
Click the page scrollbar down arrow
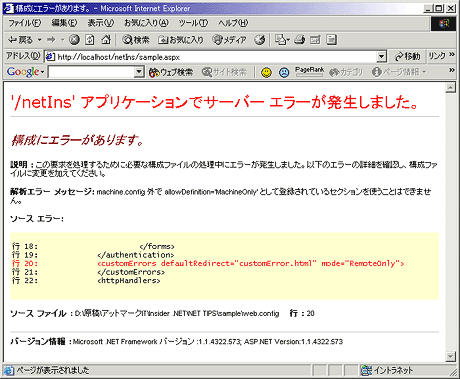tap(450, 356)
